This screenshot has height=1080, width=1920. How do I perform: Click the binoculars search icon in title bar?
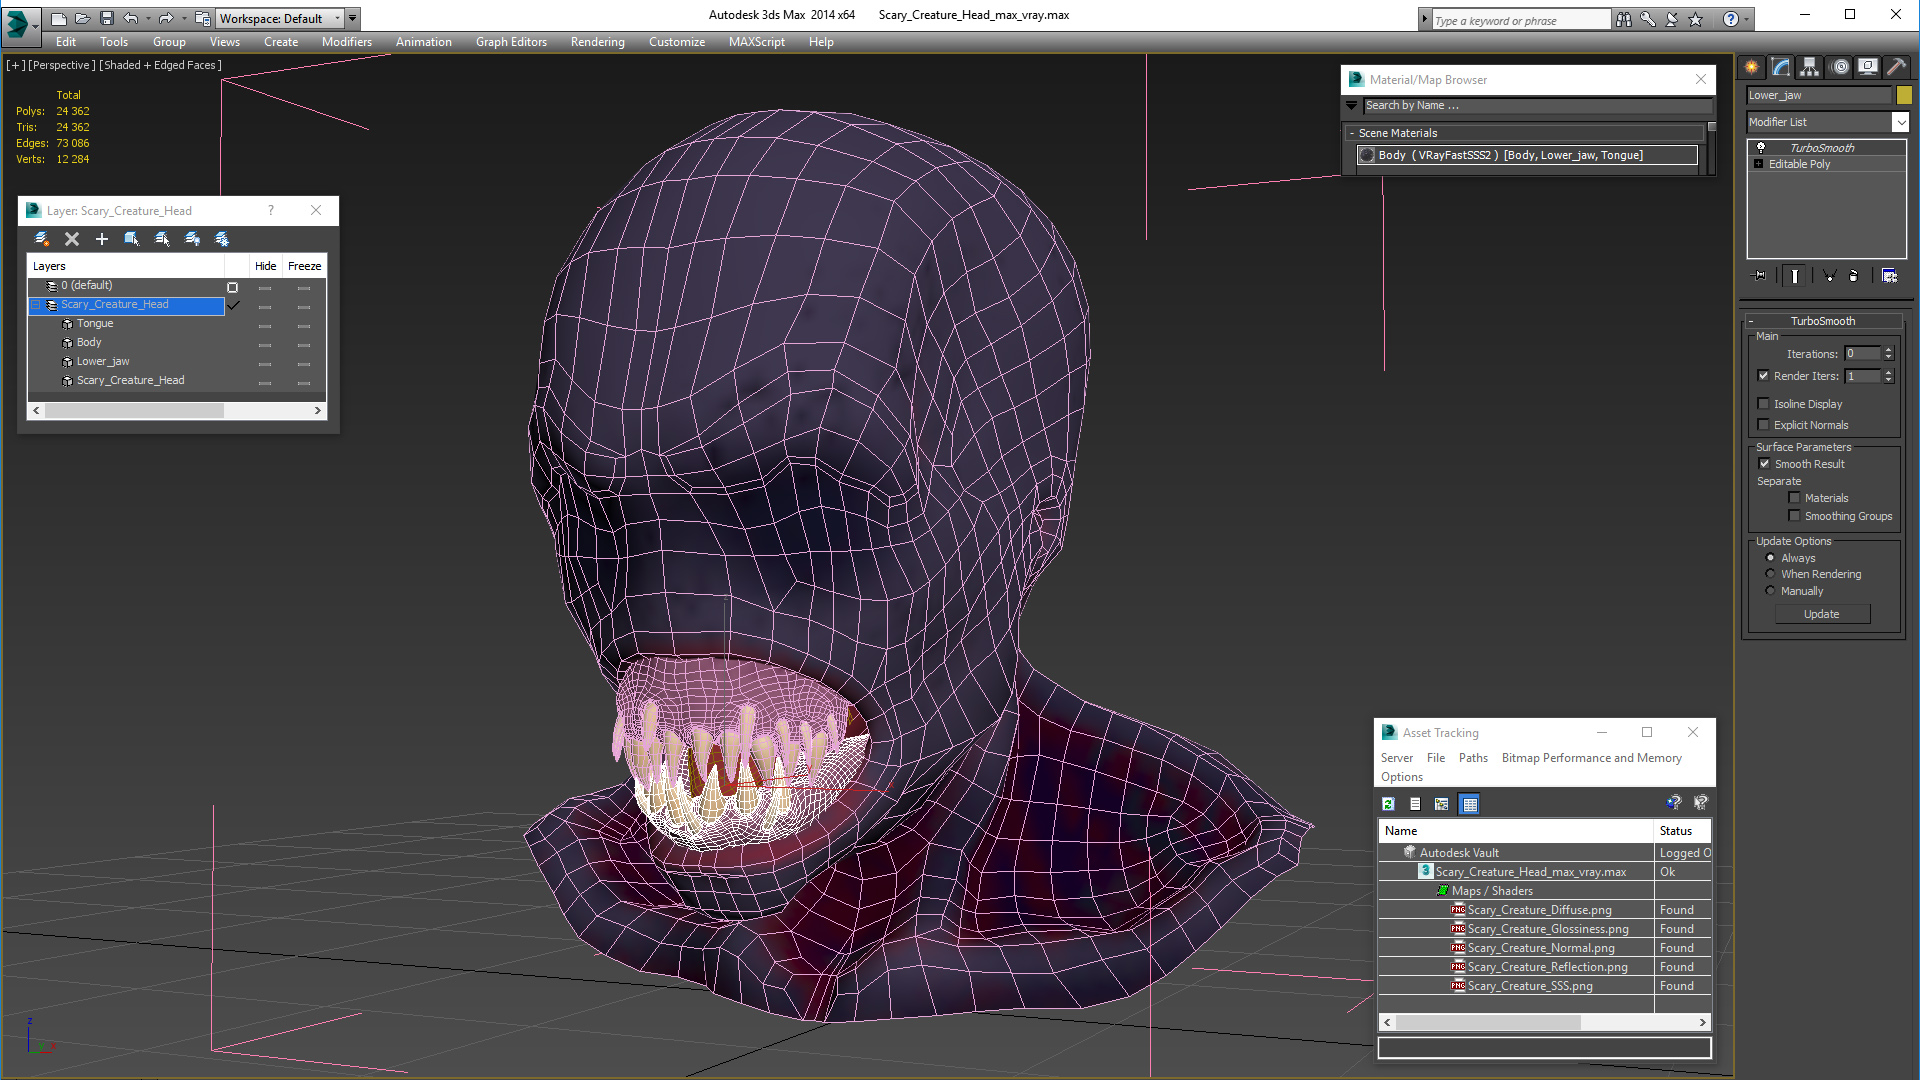(1624, 19)
